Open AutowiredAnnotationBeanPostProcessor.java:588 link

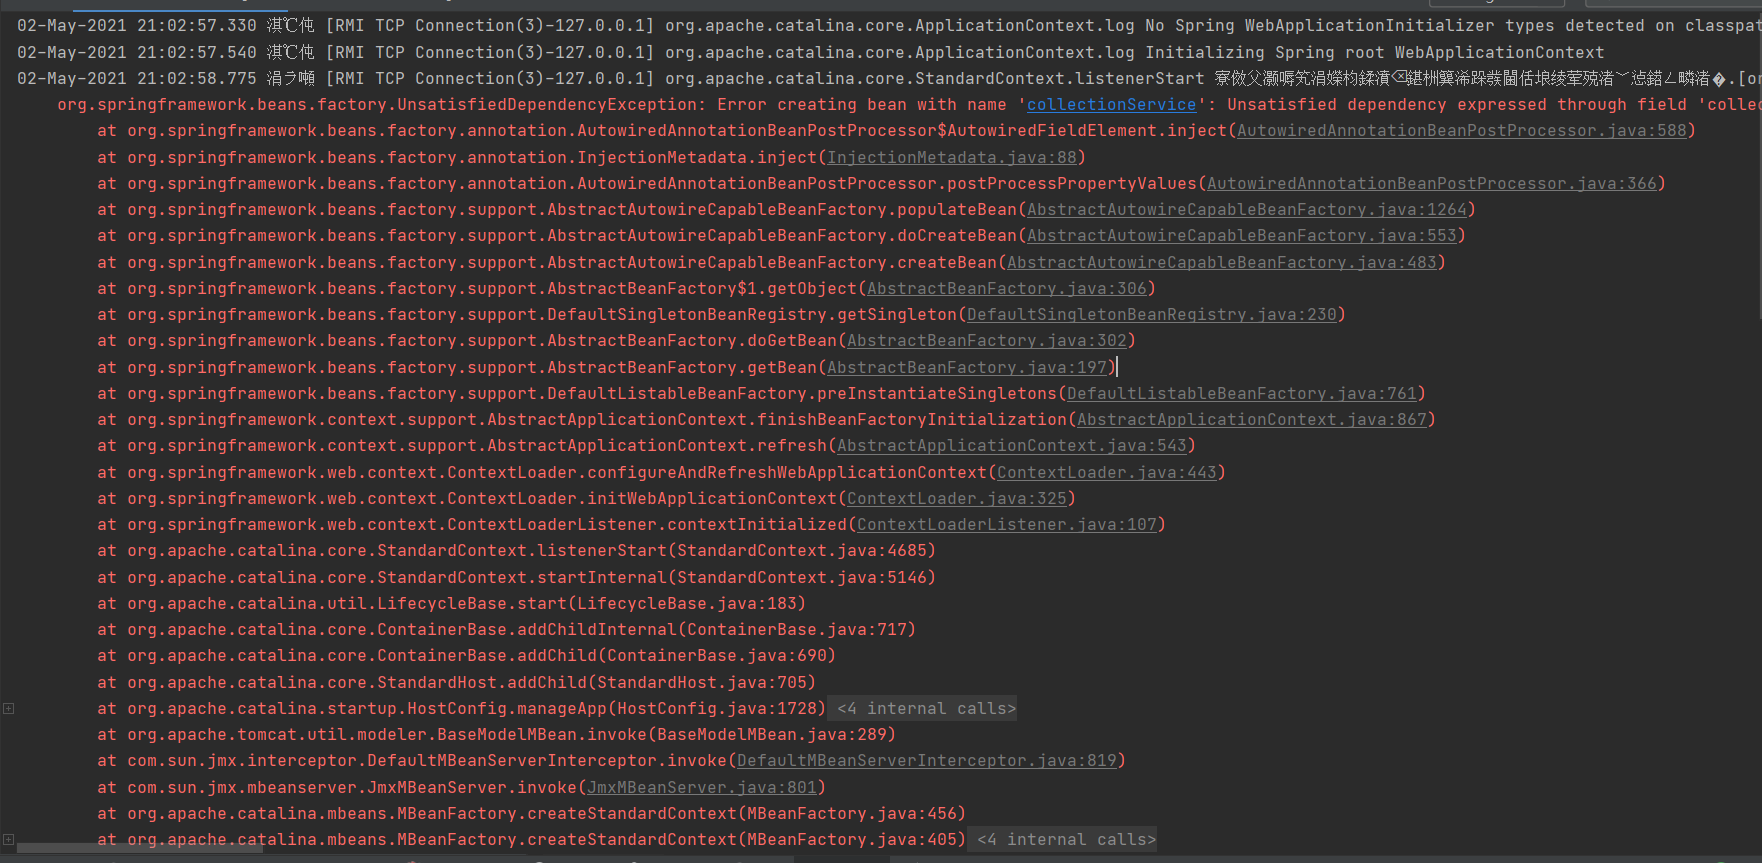[1461, 131]
